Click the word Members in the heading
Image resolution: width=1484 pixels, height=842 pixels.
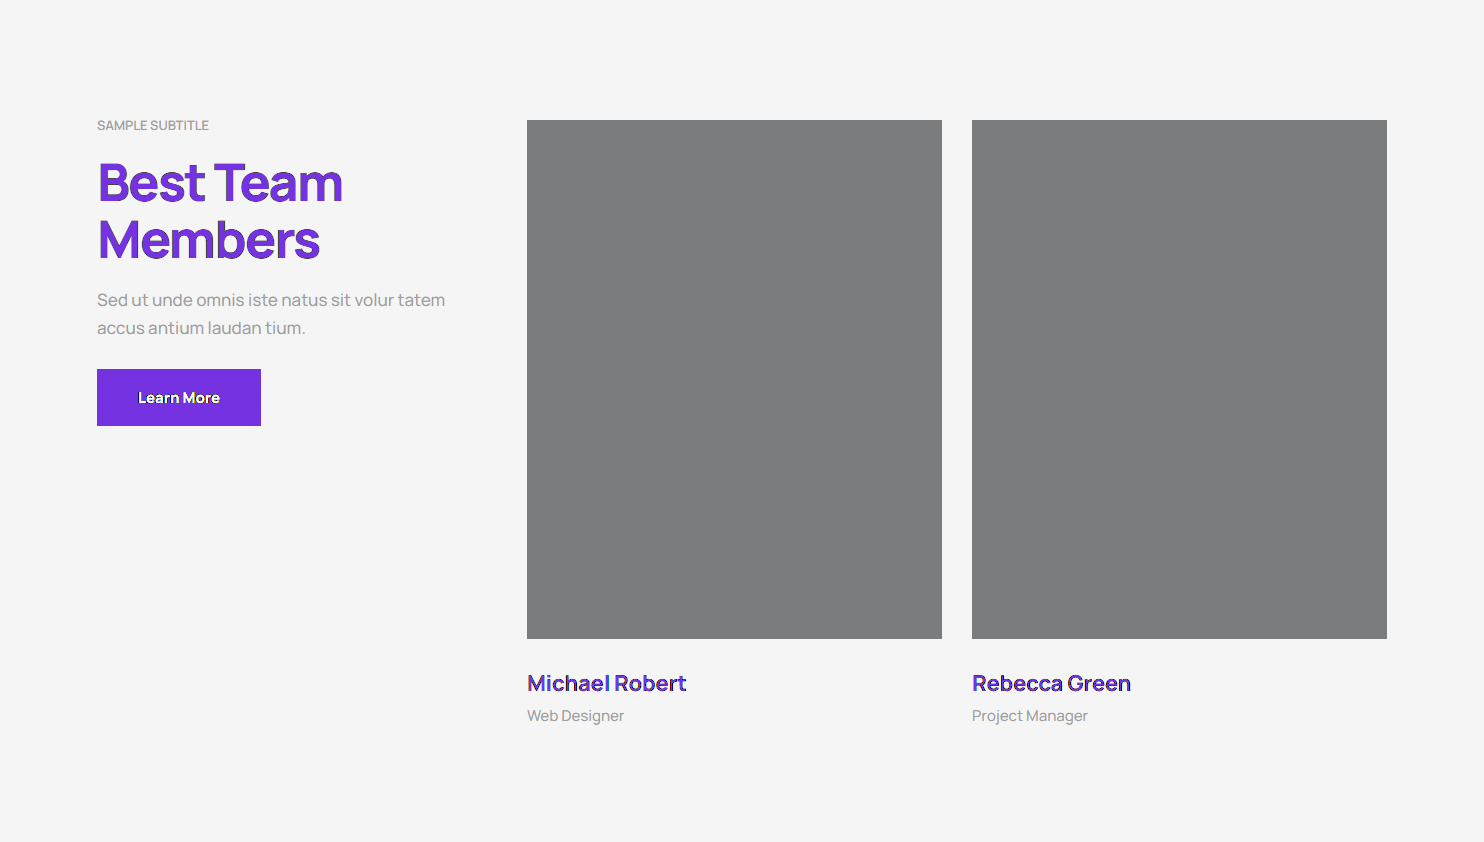(x=209, y=241)
